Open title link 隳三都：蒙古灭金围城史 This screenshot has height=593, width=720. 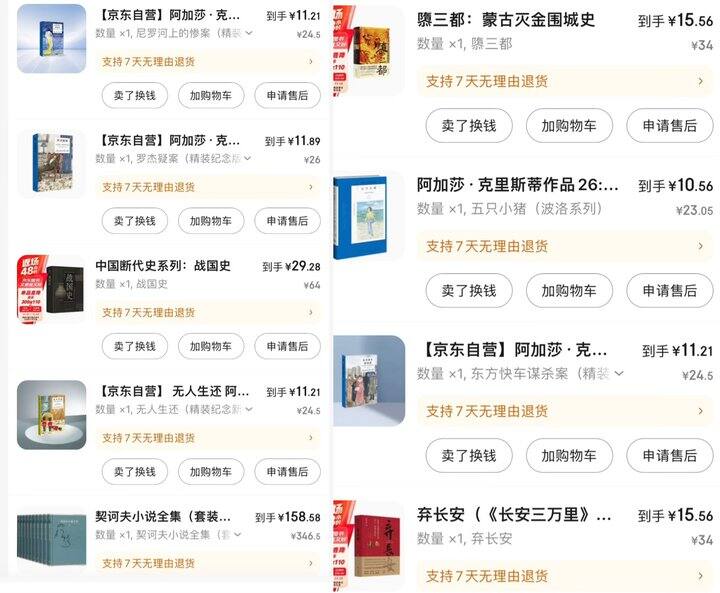506,20
